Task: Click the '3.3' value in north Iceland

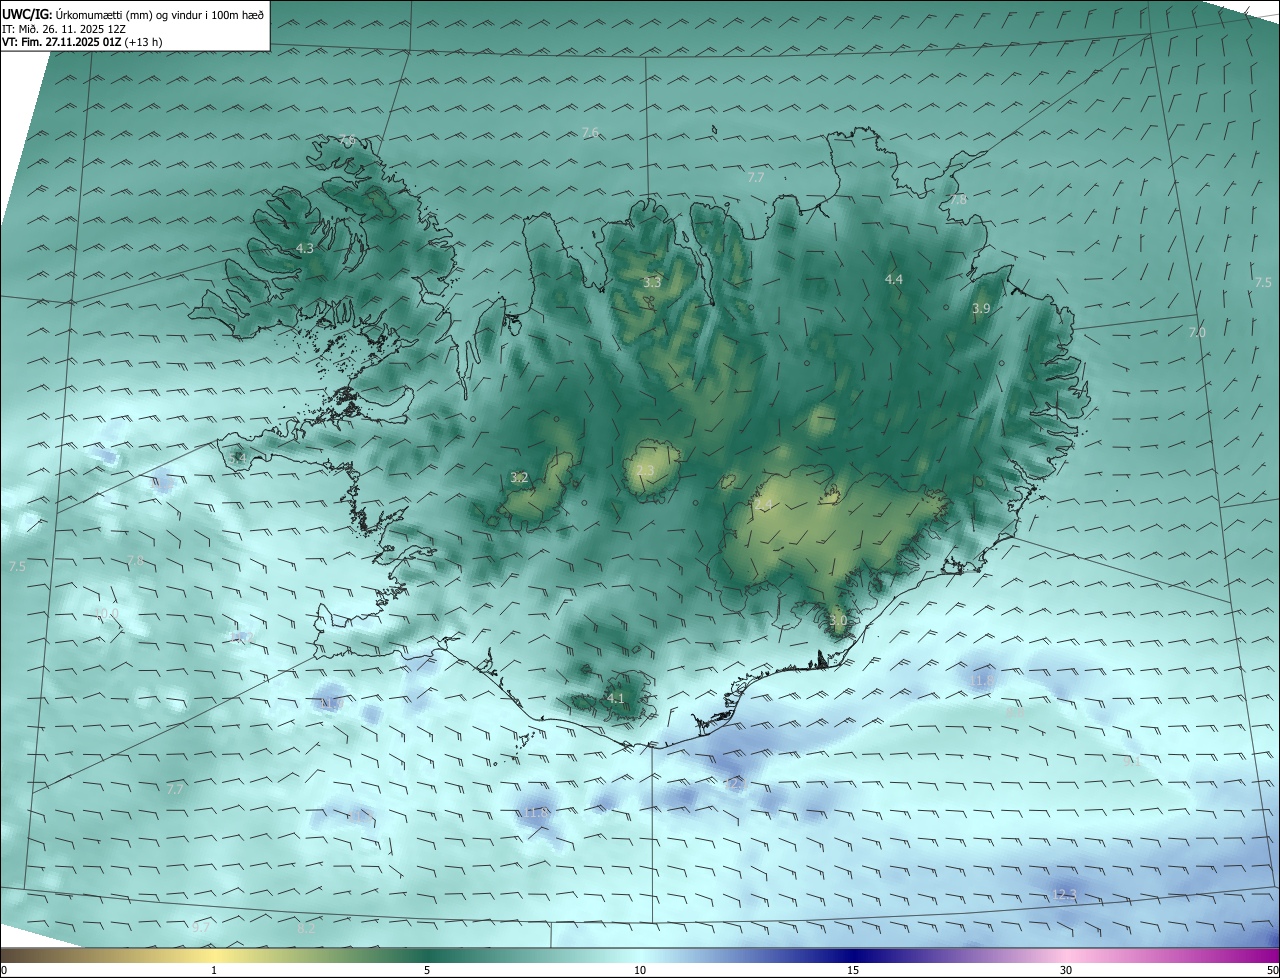Action: tap(652, 283)
